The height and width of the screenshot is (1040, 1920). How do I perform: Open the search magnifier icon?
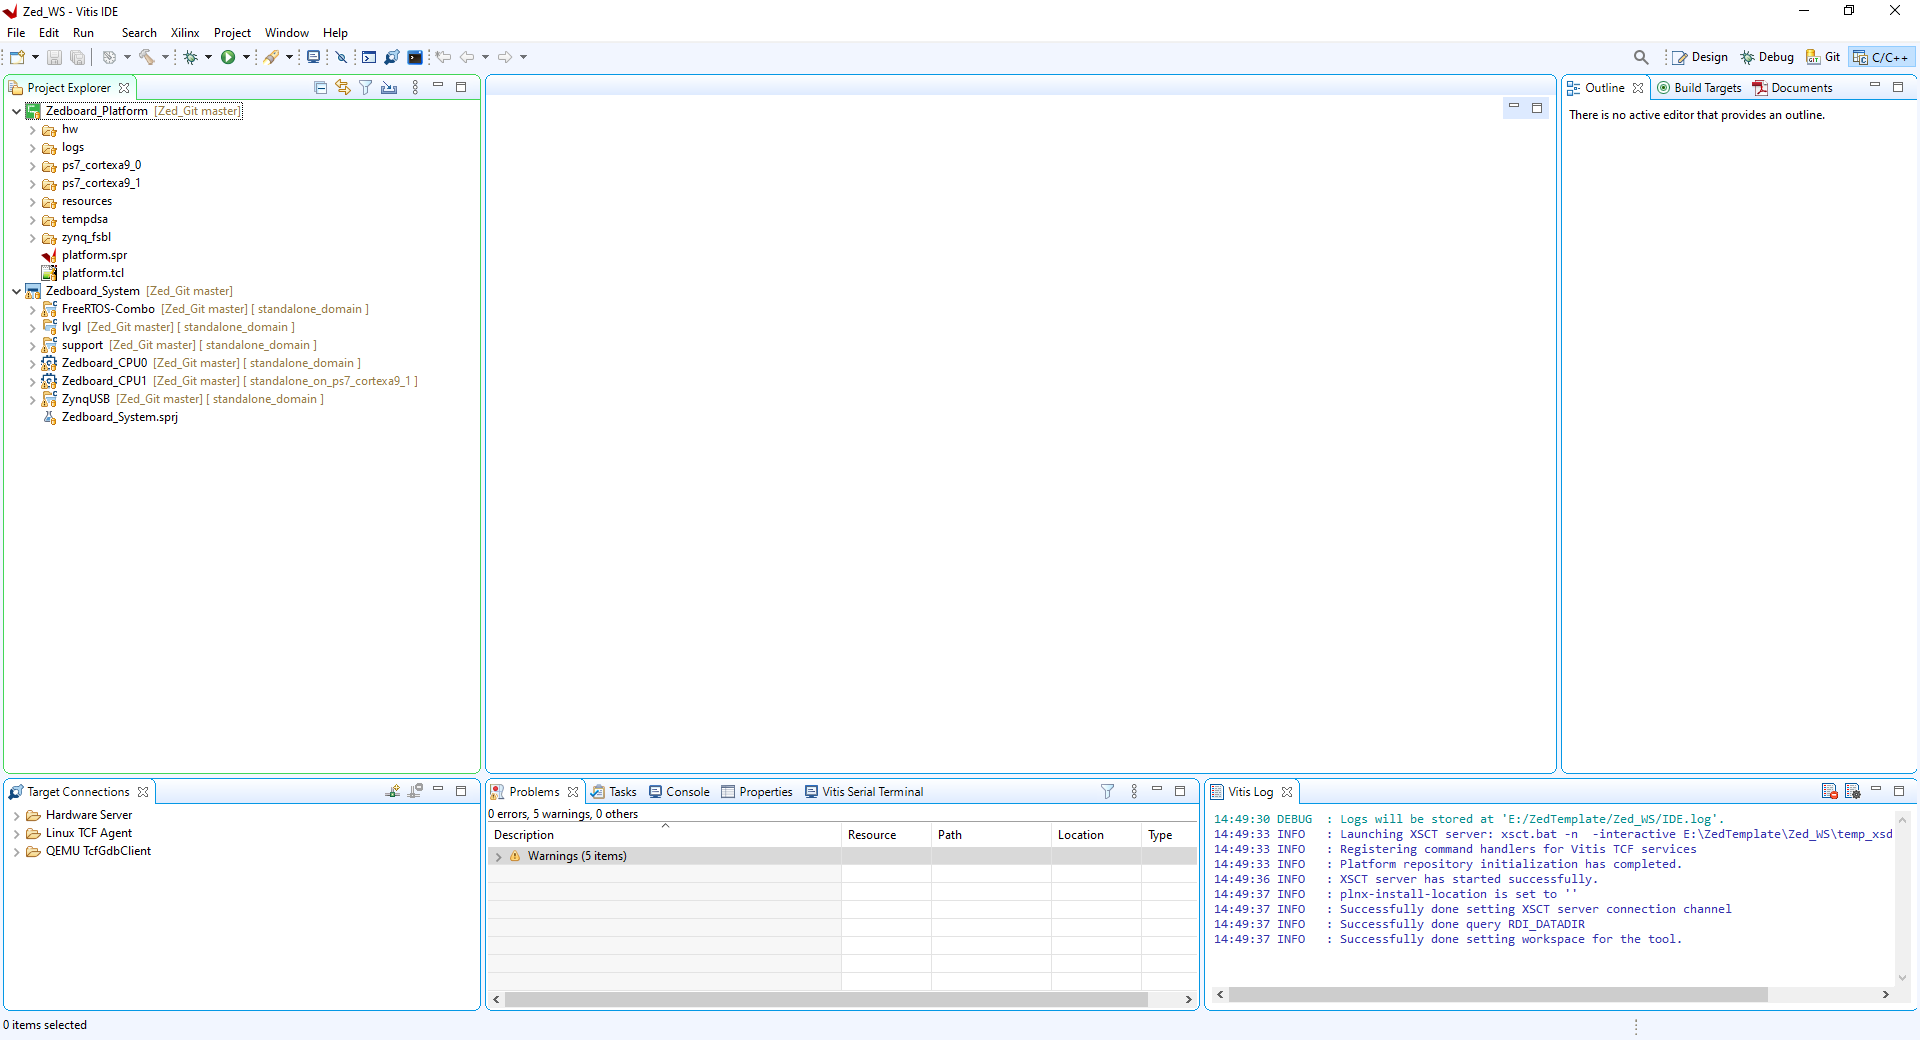(1641, 57)
